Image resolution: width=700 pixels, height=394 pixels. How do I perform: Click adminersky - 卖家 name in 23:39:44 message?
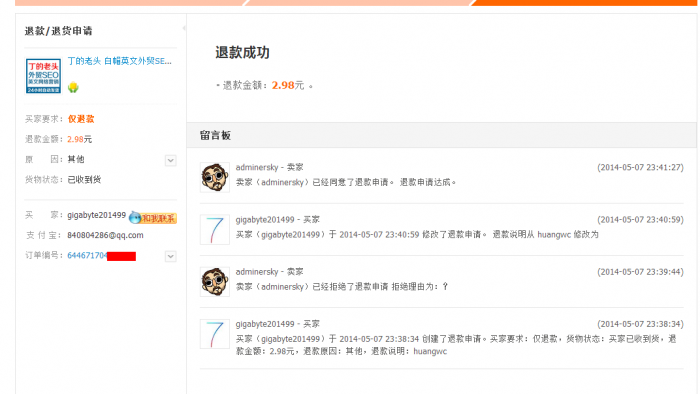point(270,272)
